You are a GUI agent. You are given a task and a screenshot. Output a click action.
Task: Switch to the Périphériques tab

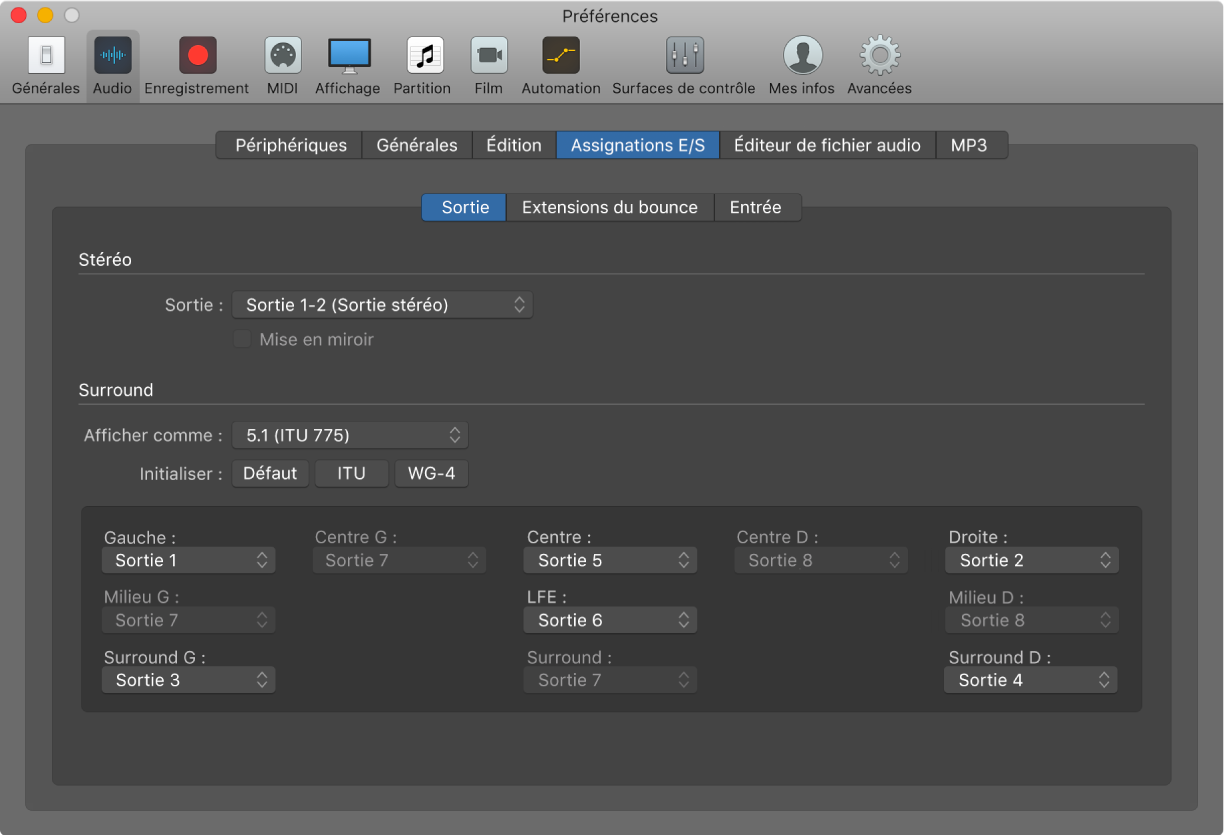[x=290, y=145]
